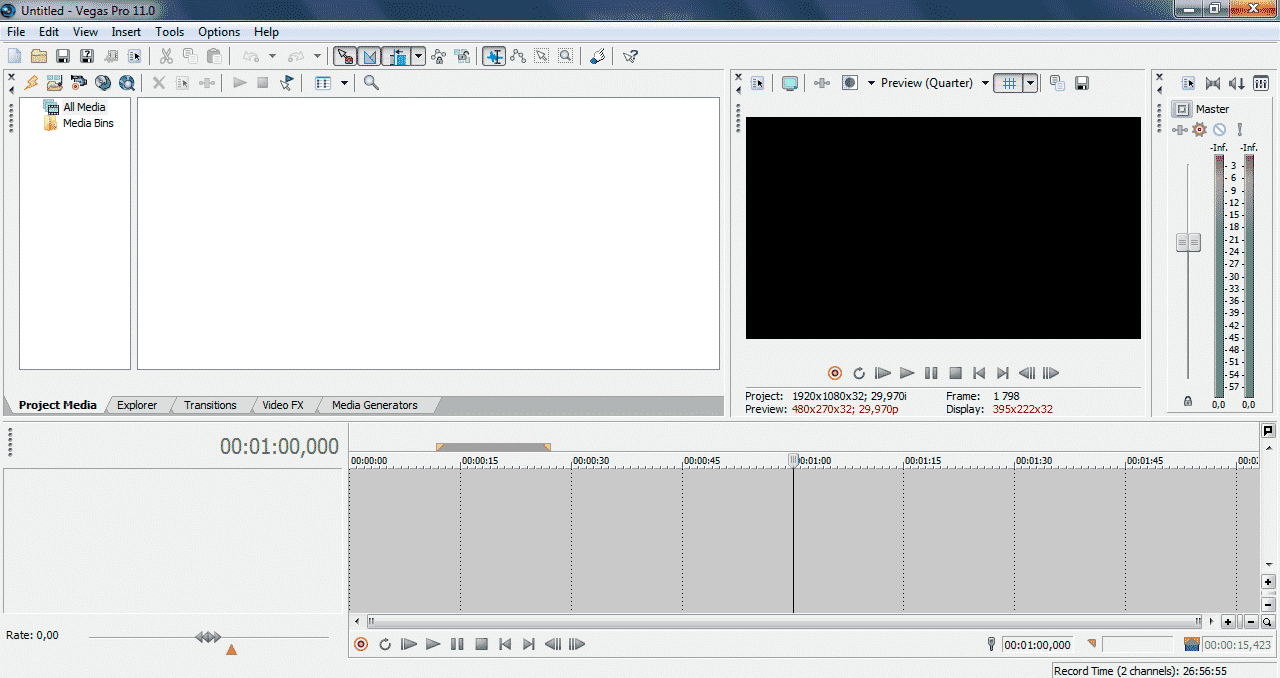
Task: Open the Views dropdown in Project Media
Action: click(344, 83)
